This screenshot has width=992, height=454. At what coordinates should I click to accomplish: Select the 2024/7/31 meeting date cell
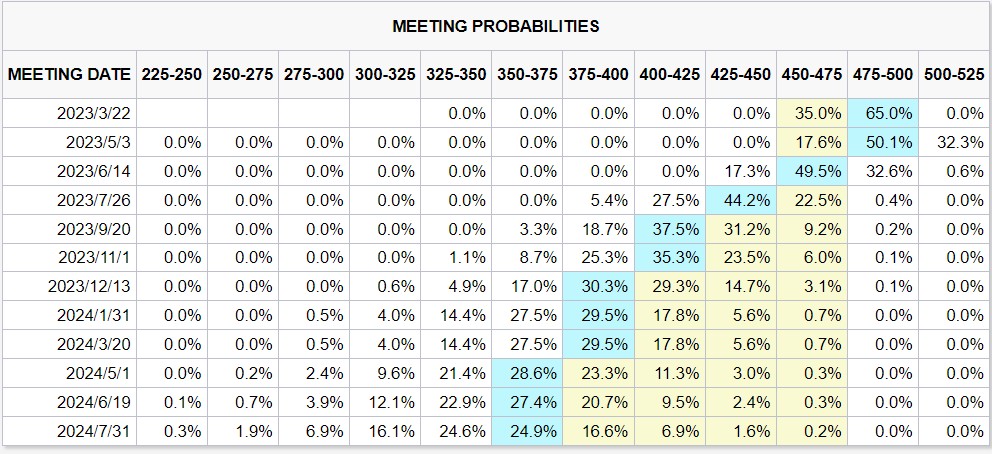[69, 432]
